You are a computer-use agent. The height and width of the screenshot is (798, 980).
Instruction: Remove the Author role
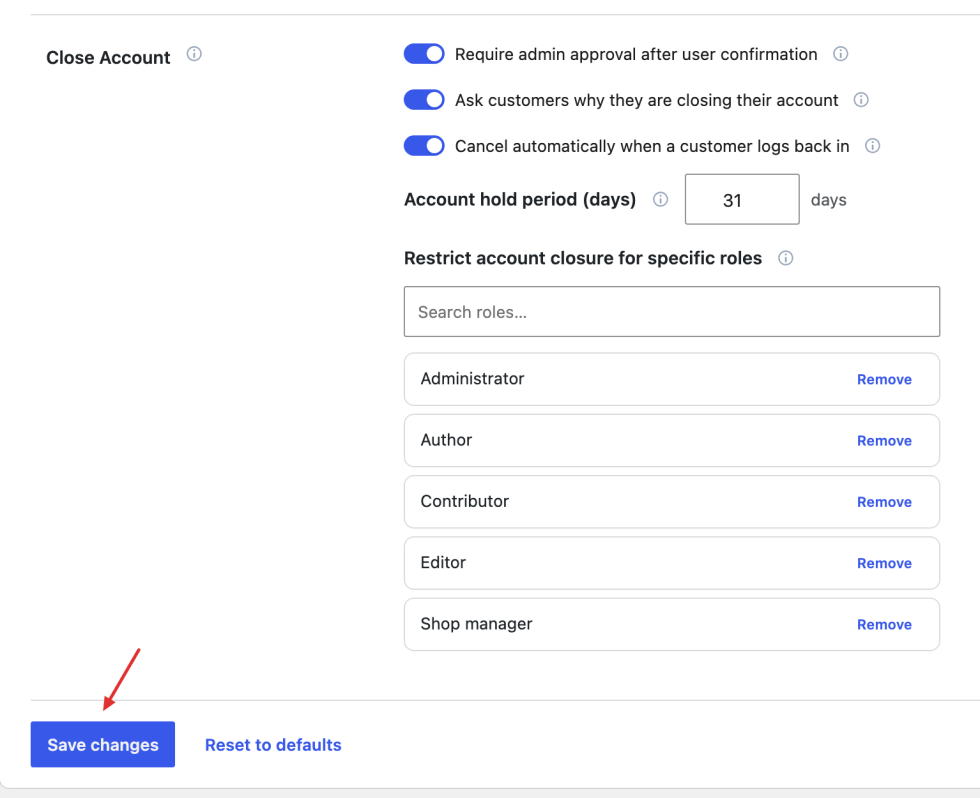pos(884,441)
